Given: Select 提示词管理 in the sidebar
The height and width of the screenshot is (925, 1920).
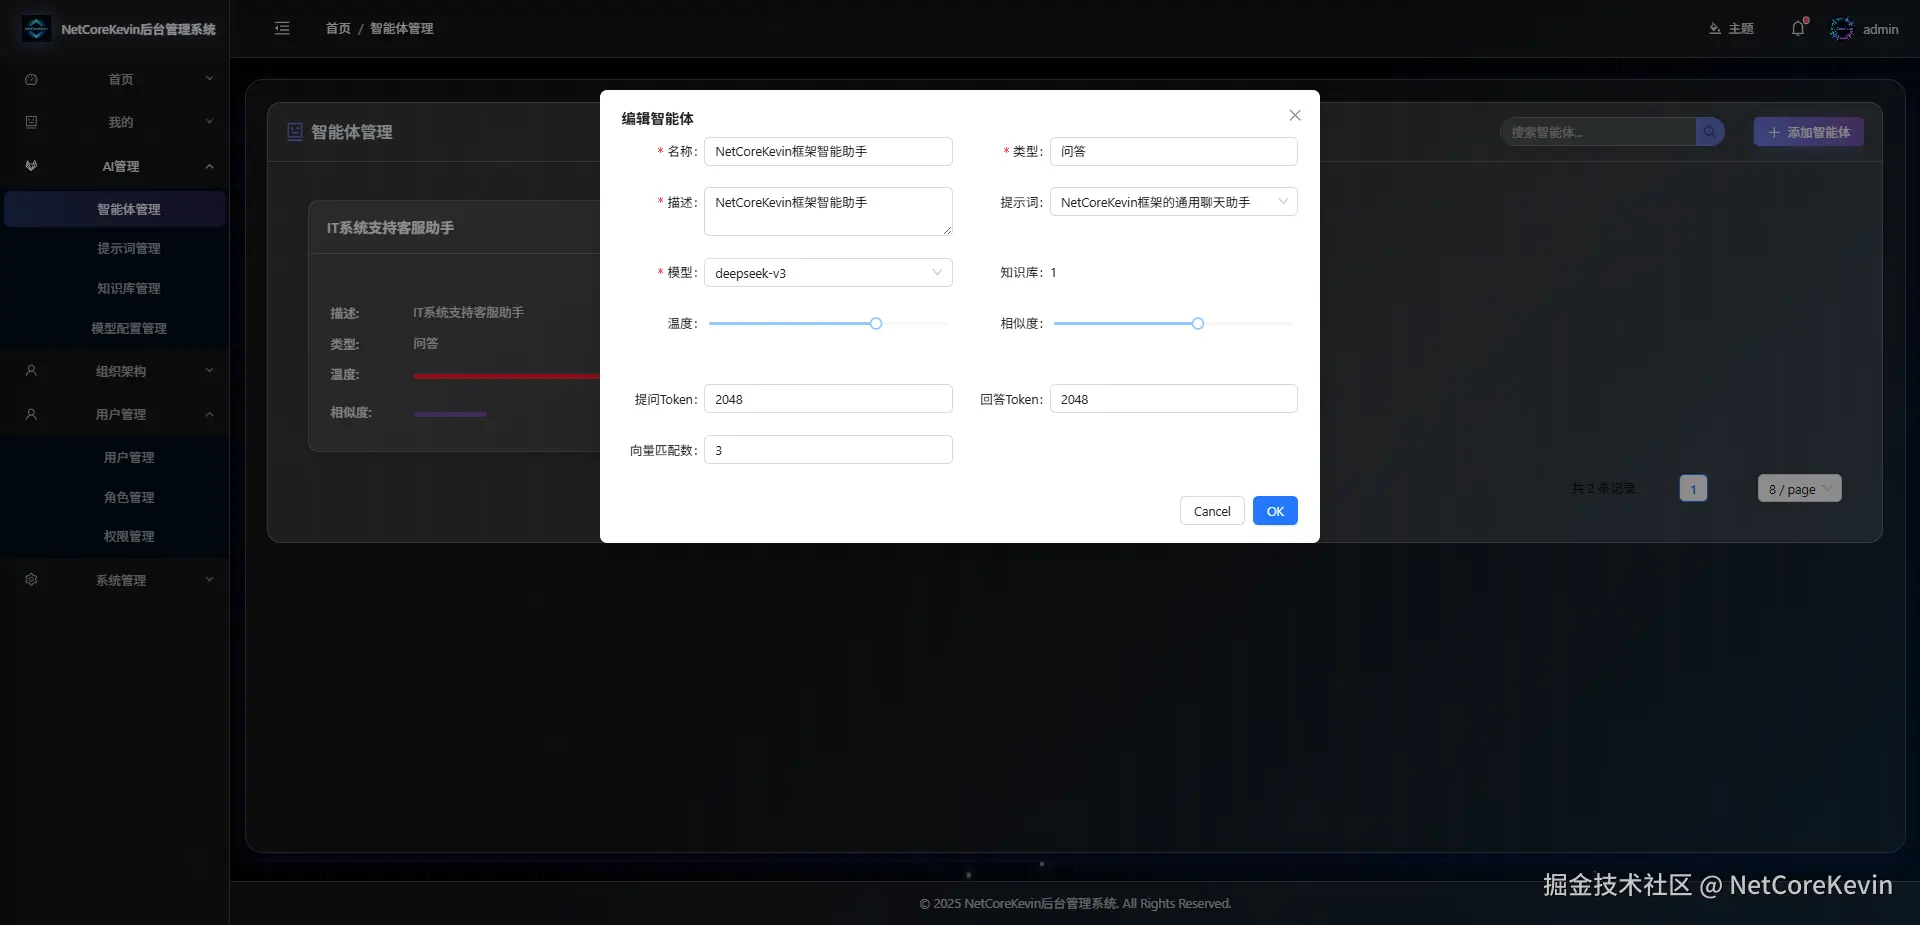Looking at the screenshot, I should [x=129, y=248].
